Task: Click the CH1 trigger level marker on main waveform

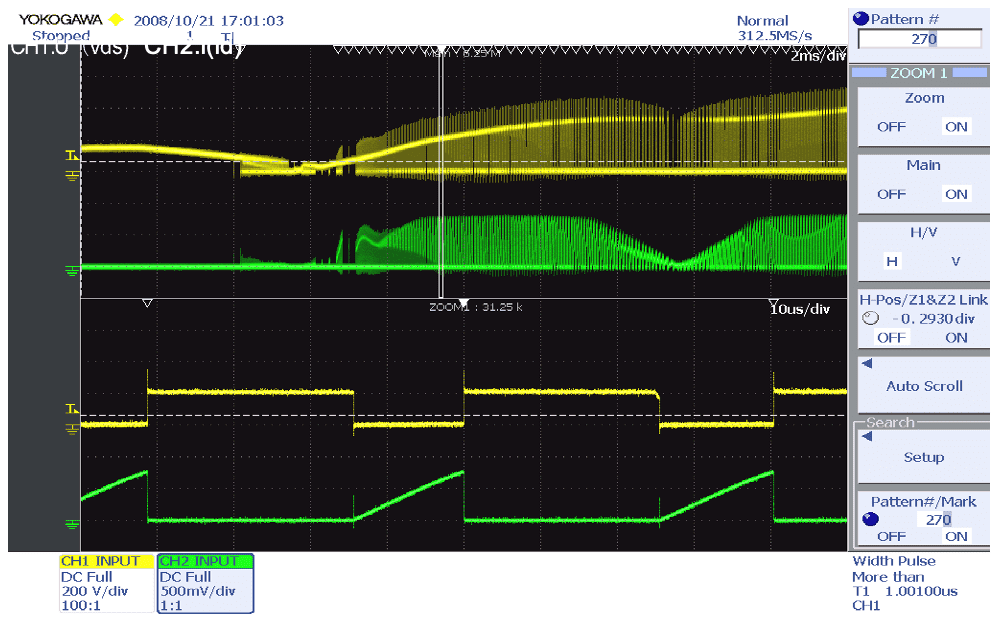Action: (x=71, y=156)
